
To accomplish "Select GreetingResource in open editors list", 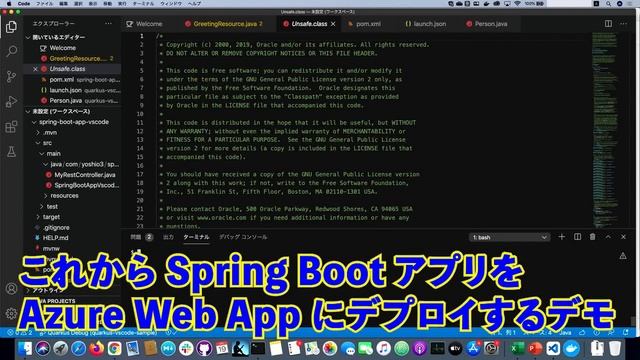I will tap(77, 58).
